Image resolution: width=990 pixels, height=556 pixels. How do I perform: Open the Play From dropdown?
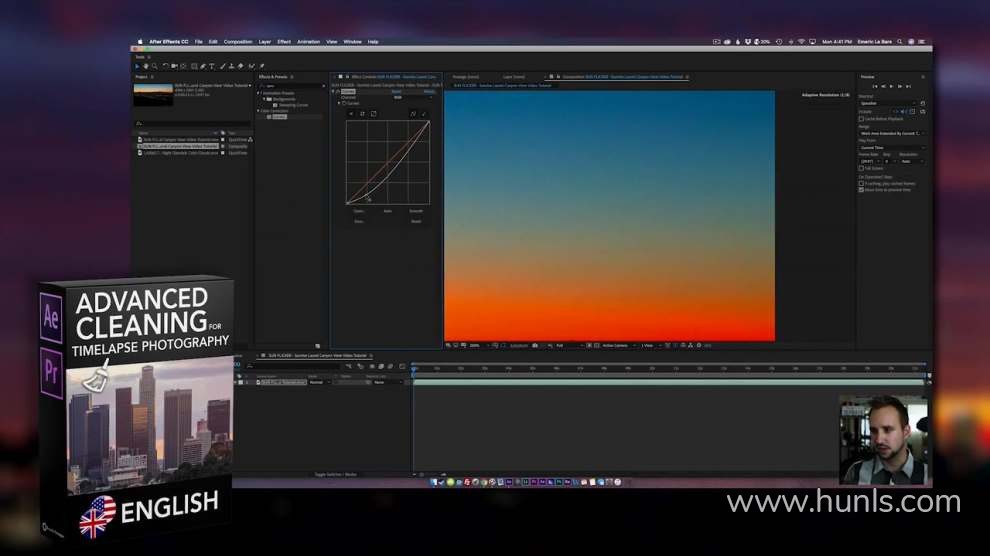(890, 147)
